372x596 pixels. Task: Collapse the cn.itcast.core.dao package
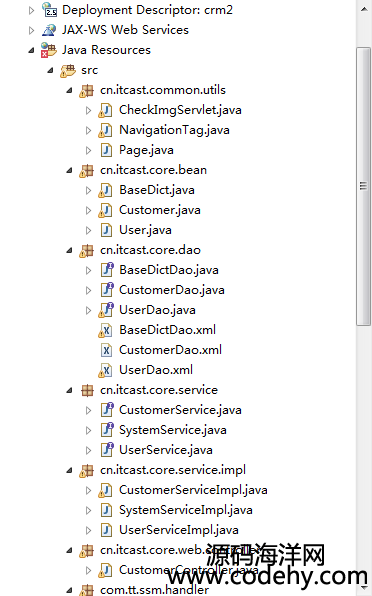click(x=69, y=250)
